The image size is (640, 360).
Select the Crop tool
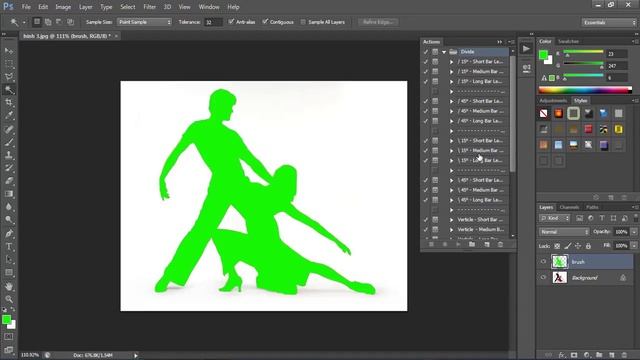tap(9, 102)
